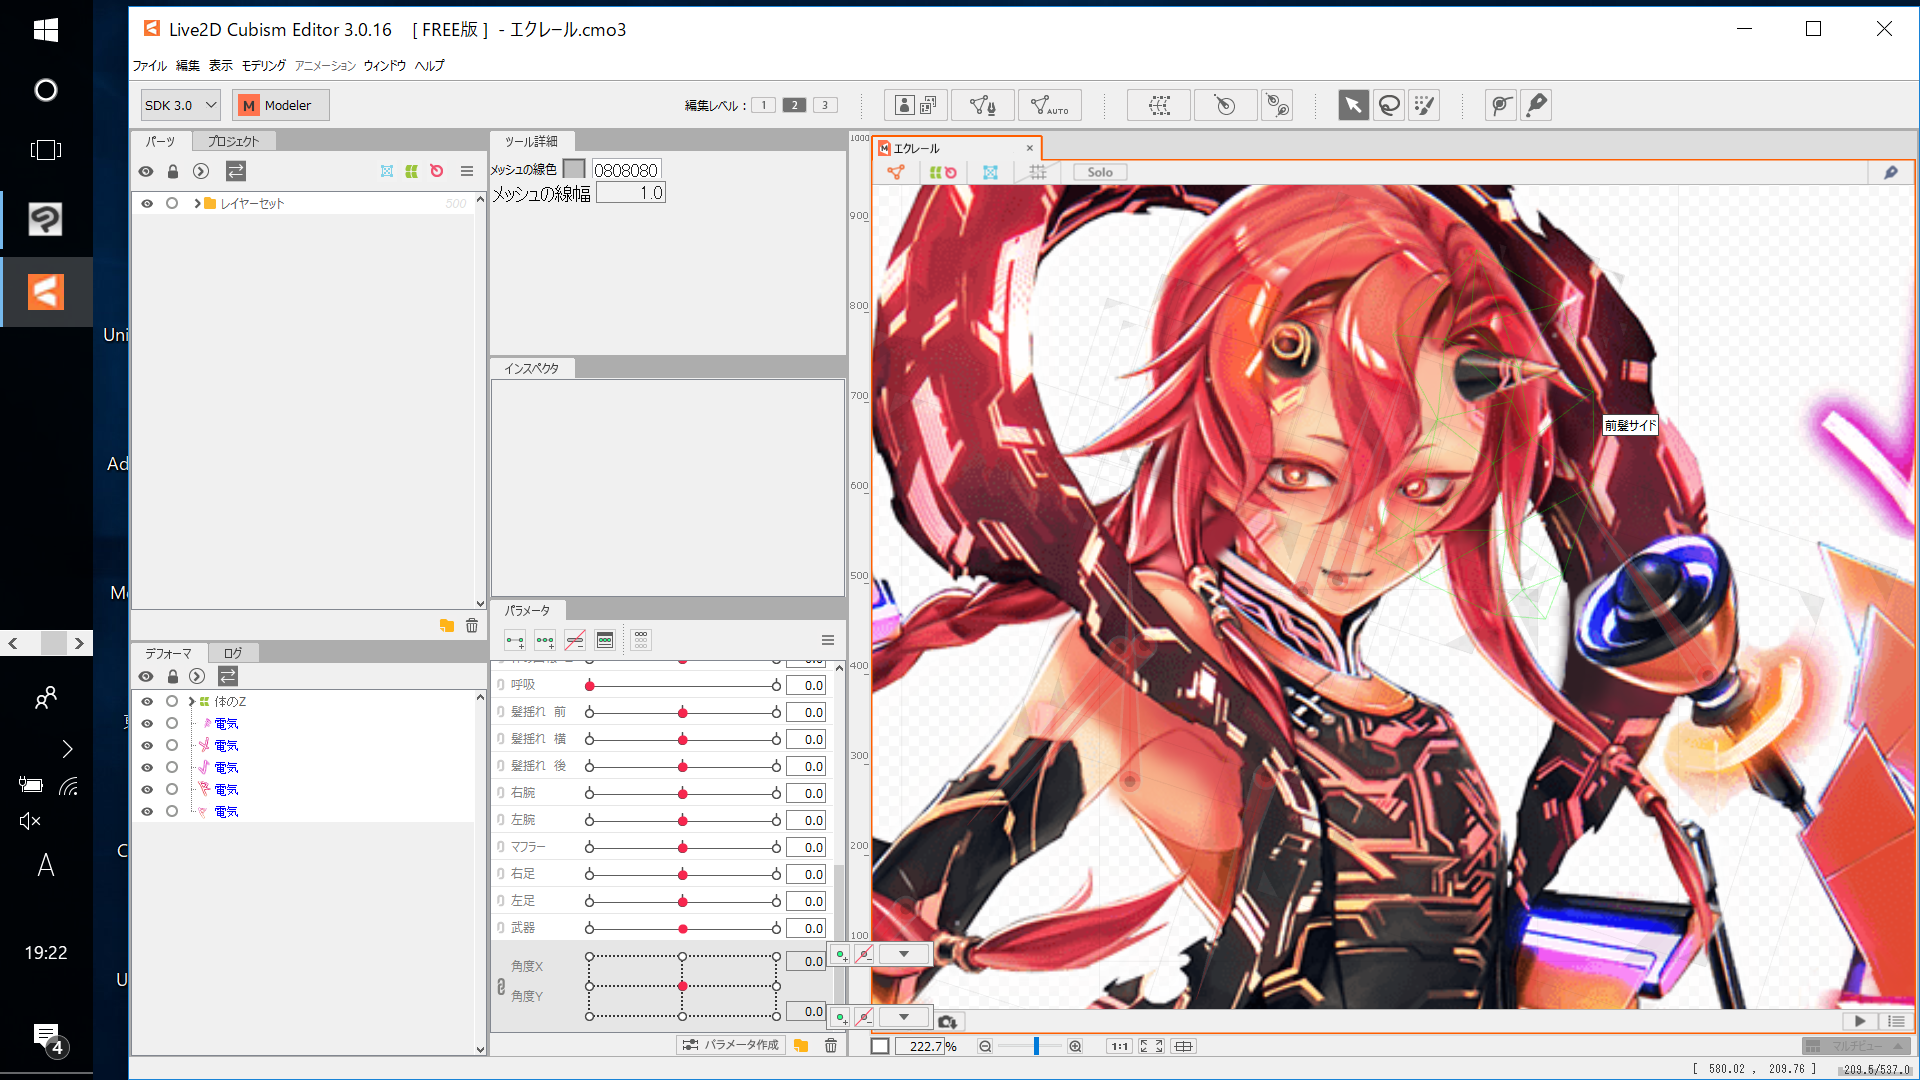The height and width of the screenshot is (1080, 1920).
Task: Click the 1:1 zoom button
Action: [1119, 1046]
